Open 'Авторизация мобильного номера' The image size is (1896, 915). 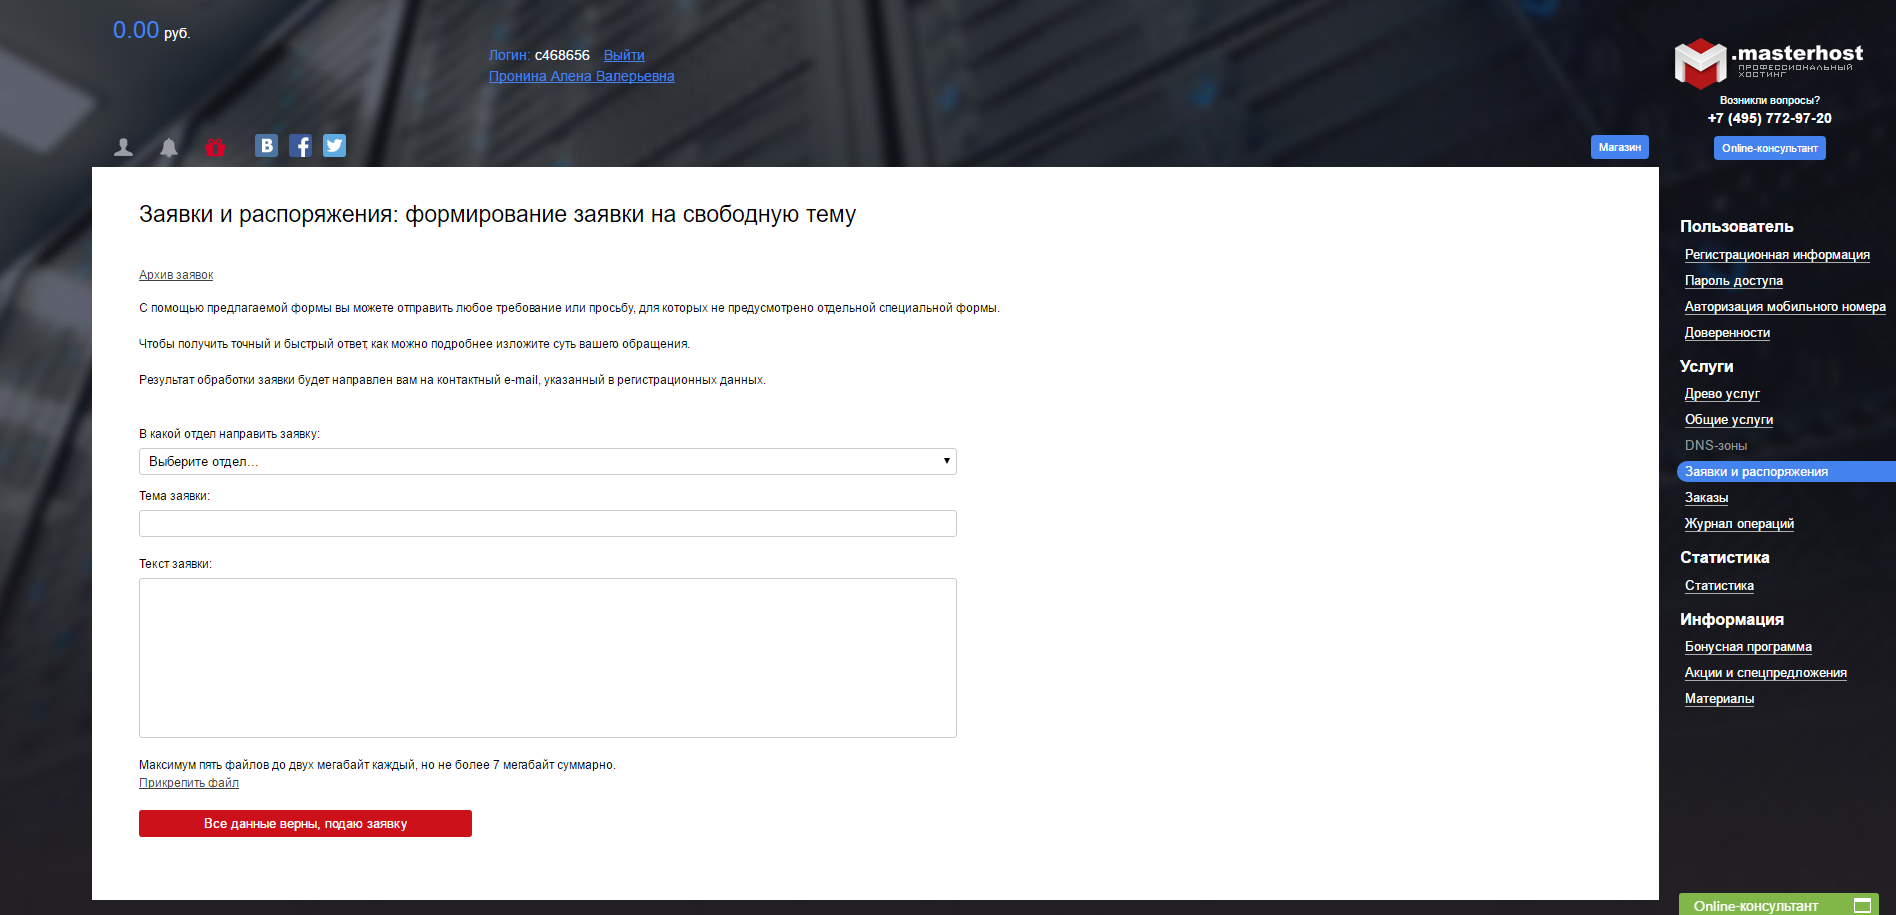click(x=1785, y=307)
